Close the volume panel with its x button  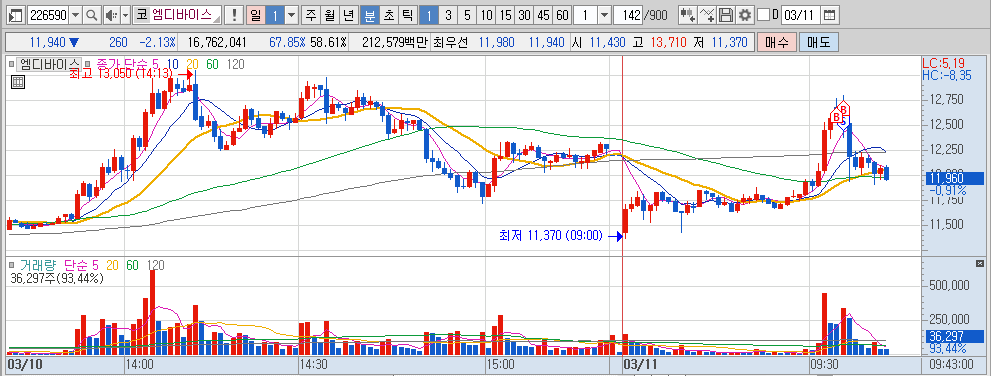(980, 263)
